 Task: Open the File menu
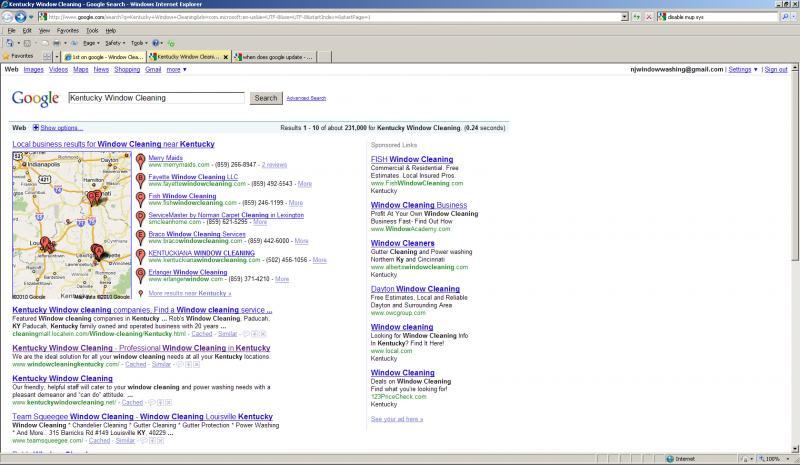tap(11, 31)
